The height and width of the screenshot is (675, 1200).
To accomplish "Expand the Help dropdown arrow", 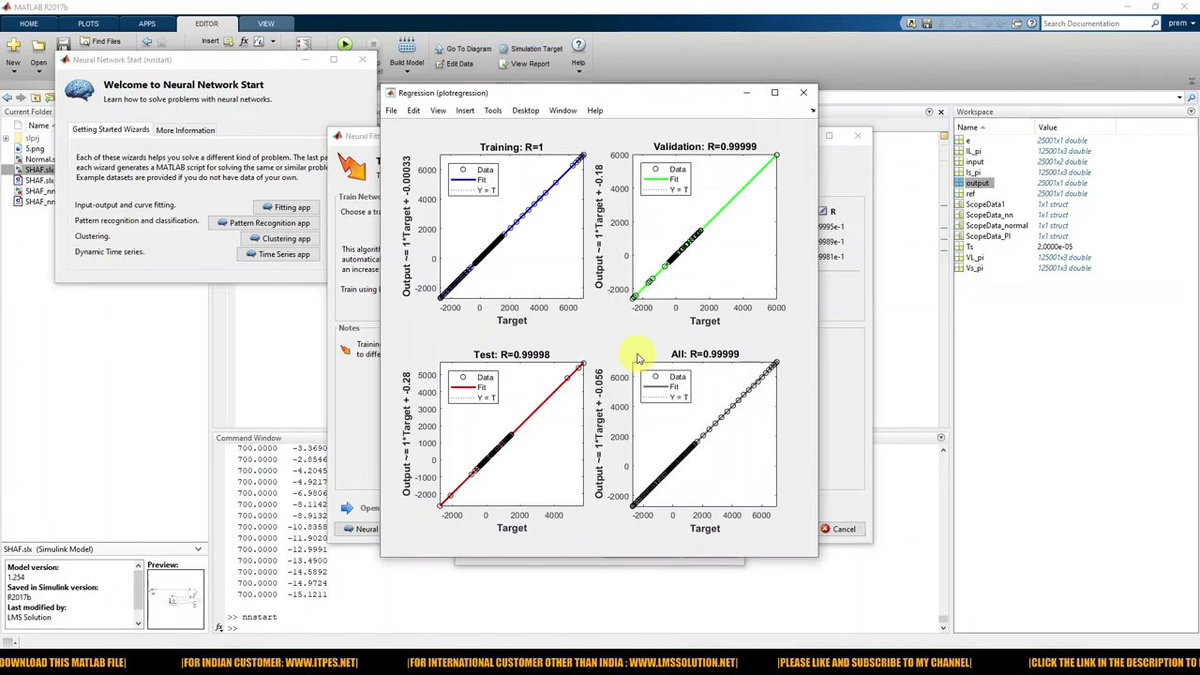I will (x=578, y=73).
